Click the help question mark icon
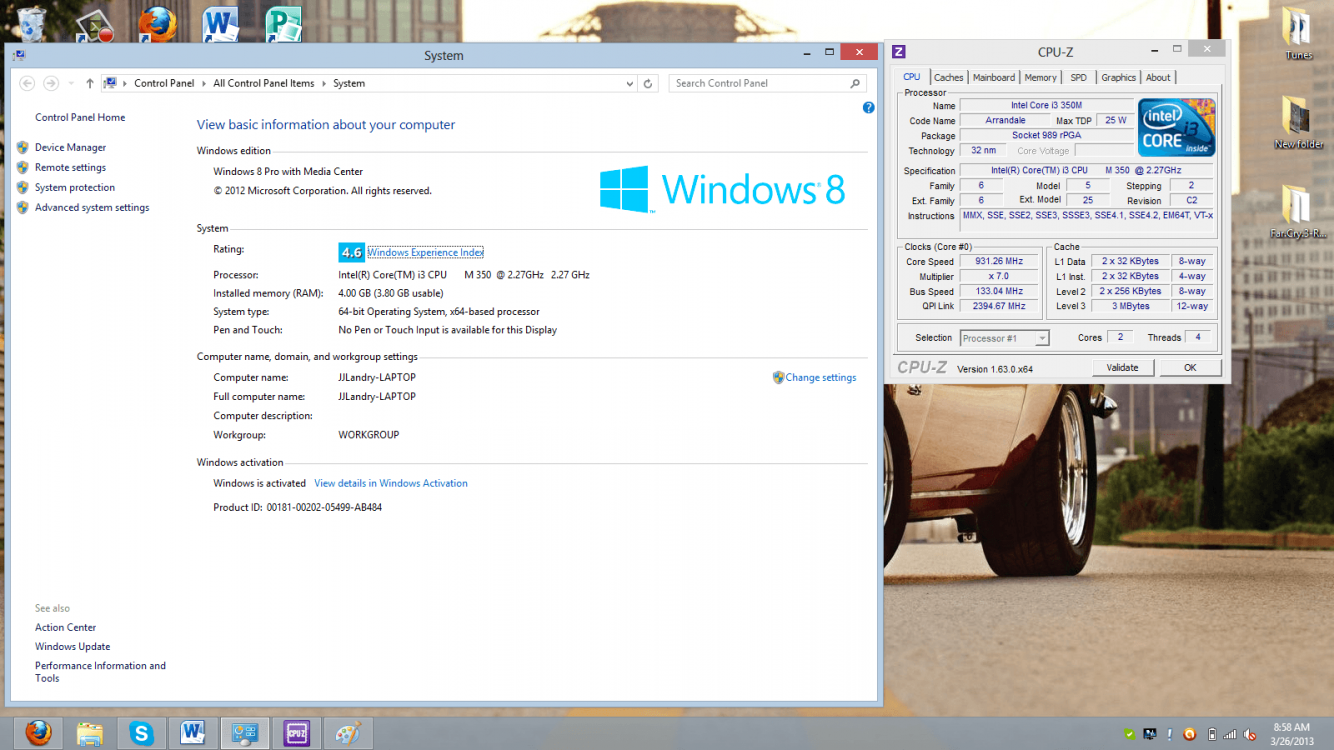Viewport: 1334px width, 750px height. 869,107
